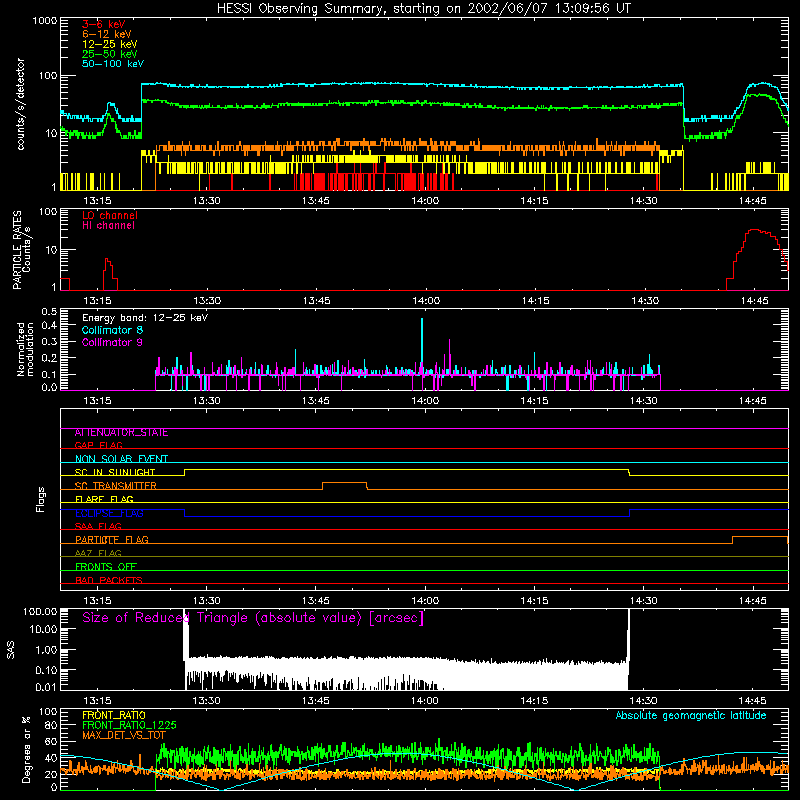Select the orange '6-12 keV' legend label
Viewport: 800px width, 800px height.
(107, 34)
